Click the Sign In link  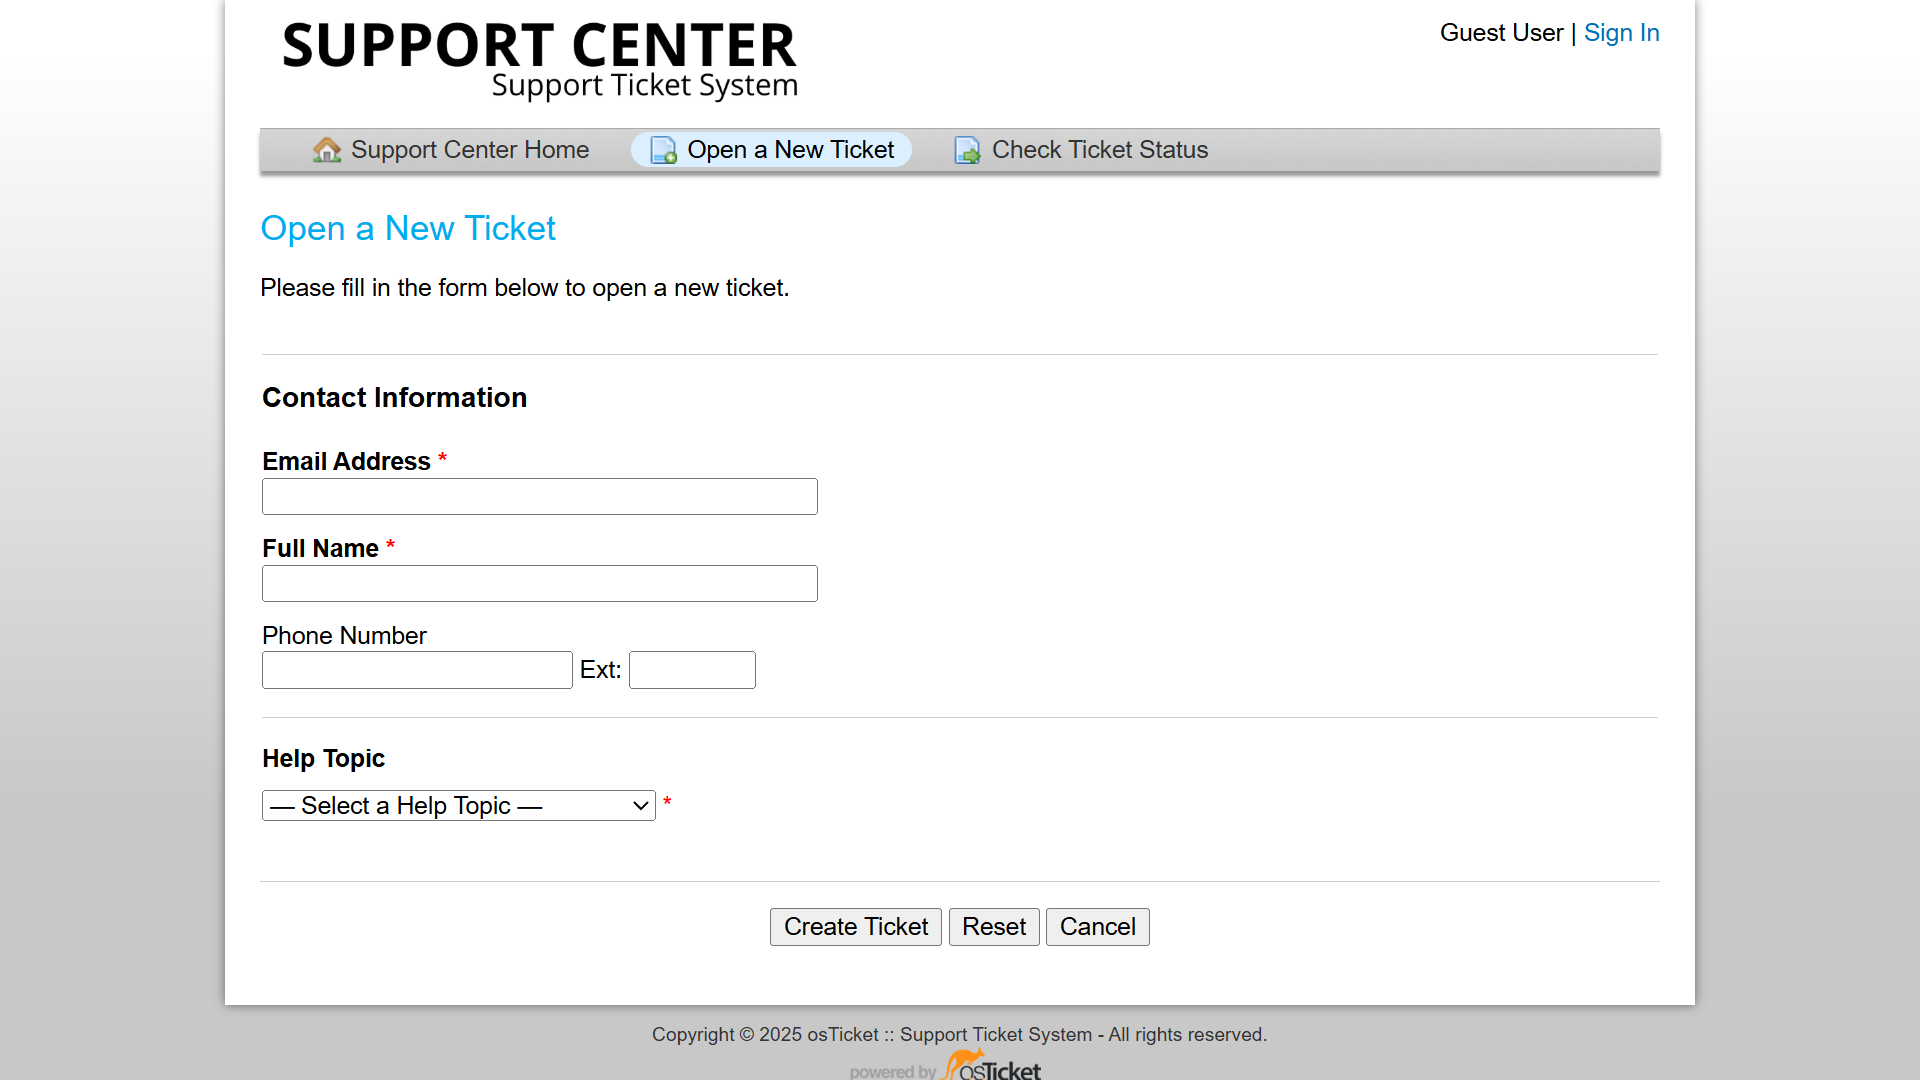(1621, 33)
